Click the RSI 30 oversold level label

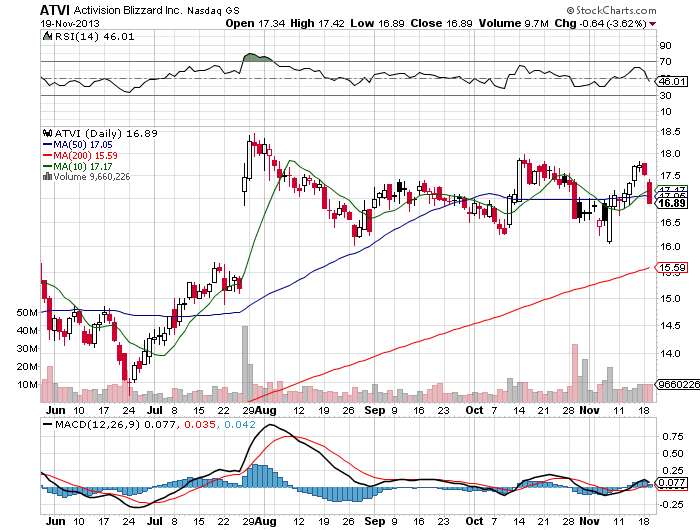click(x=666, y=96)
